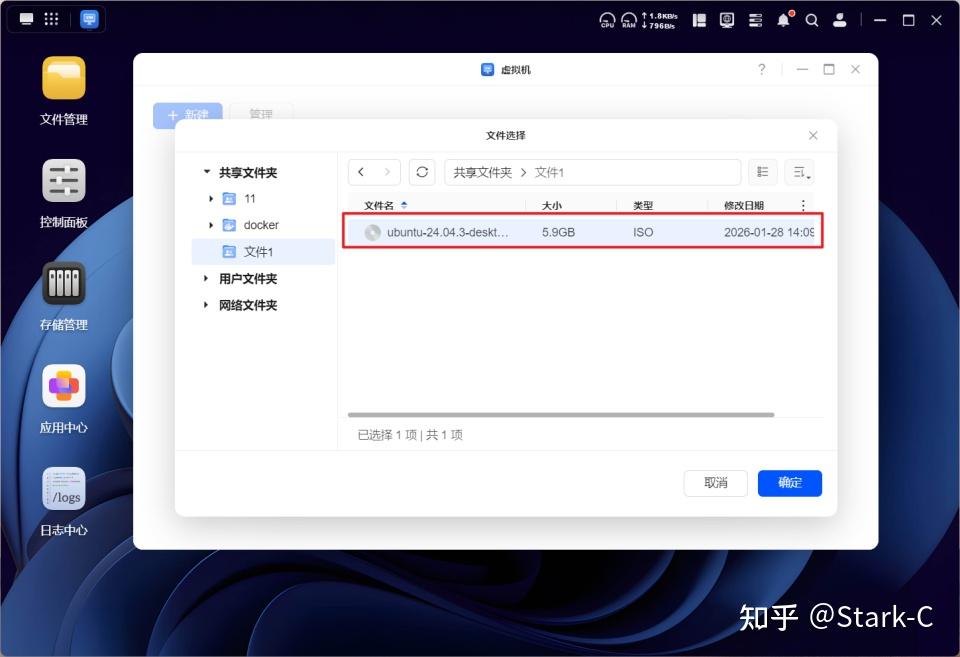
Task: Switch the file list view mode
Action: 763,172
